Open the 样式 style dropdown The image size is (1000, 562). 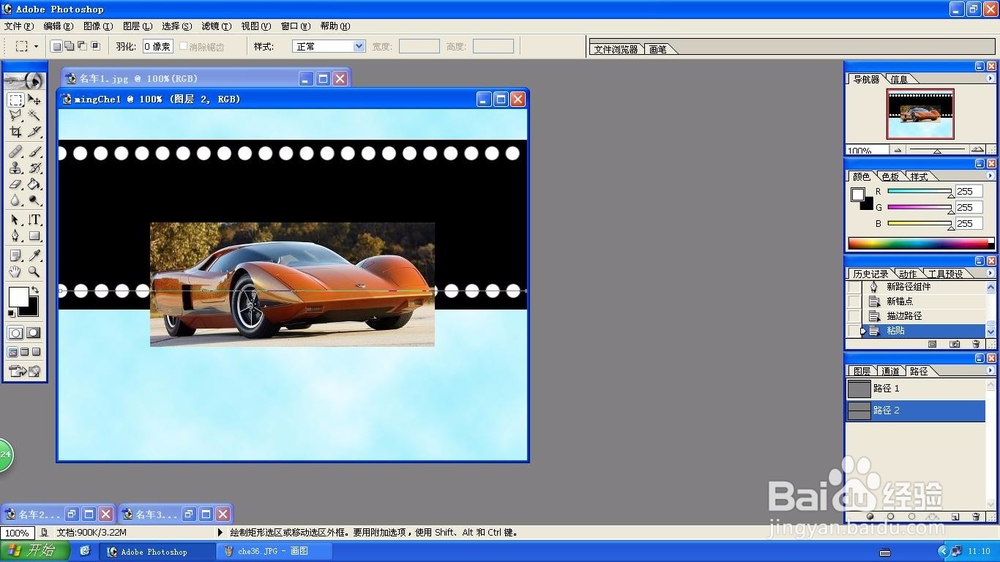(358, 47)
